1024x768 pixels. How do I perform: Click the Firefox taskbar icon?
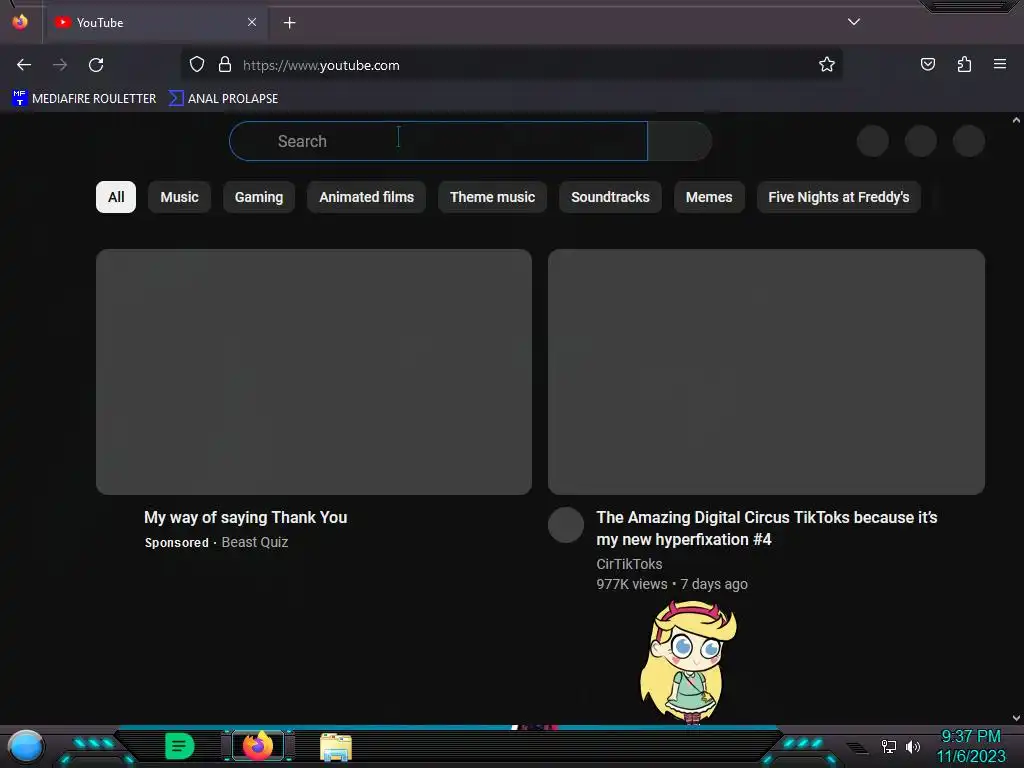[258, 746]
